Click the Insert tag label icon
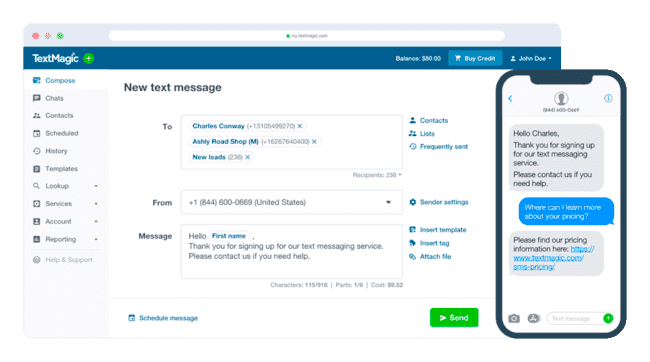 click(412, 243)
